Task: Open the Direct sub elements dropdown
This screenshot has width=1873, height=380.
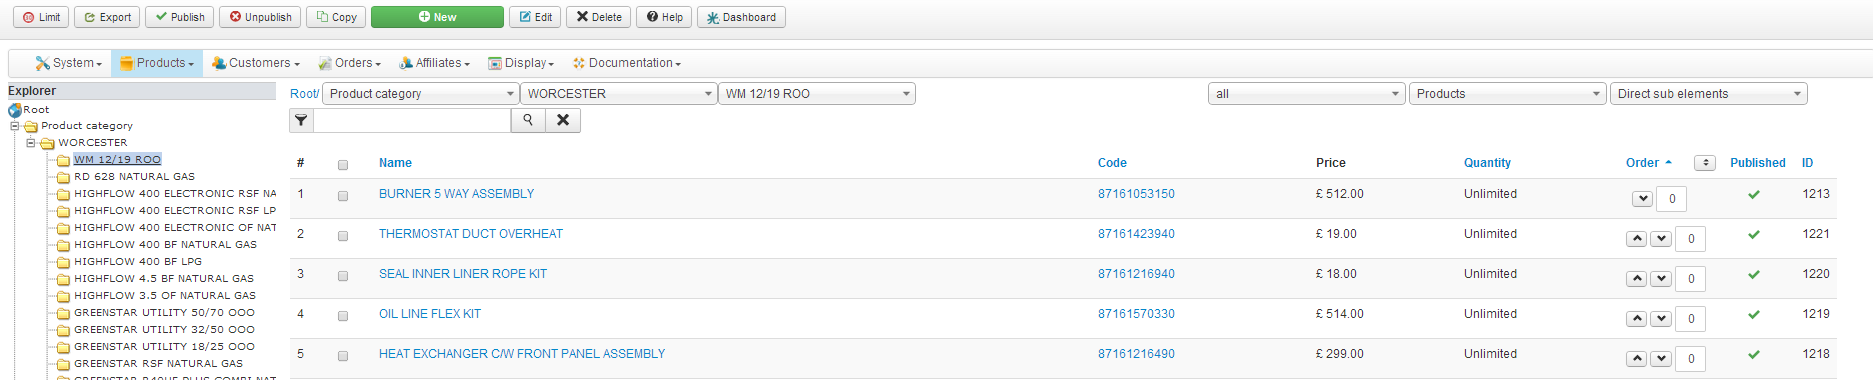Action: pyautogui.click(x=1708, y=94)
